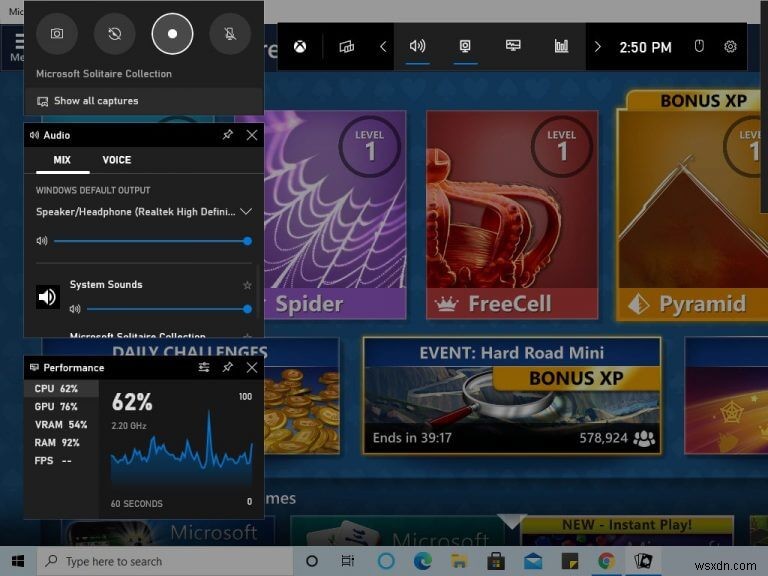Viewport: 768px width, 576px height.
Task: Click the left chevron in the Game Bar
Action: [383, 47]
